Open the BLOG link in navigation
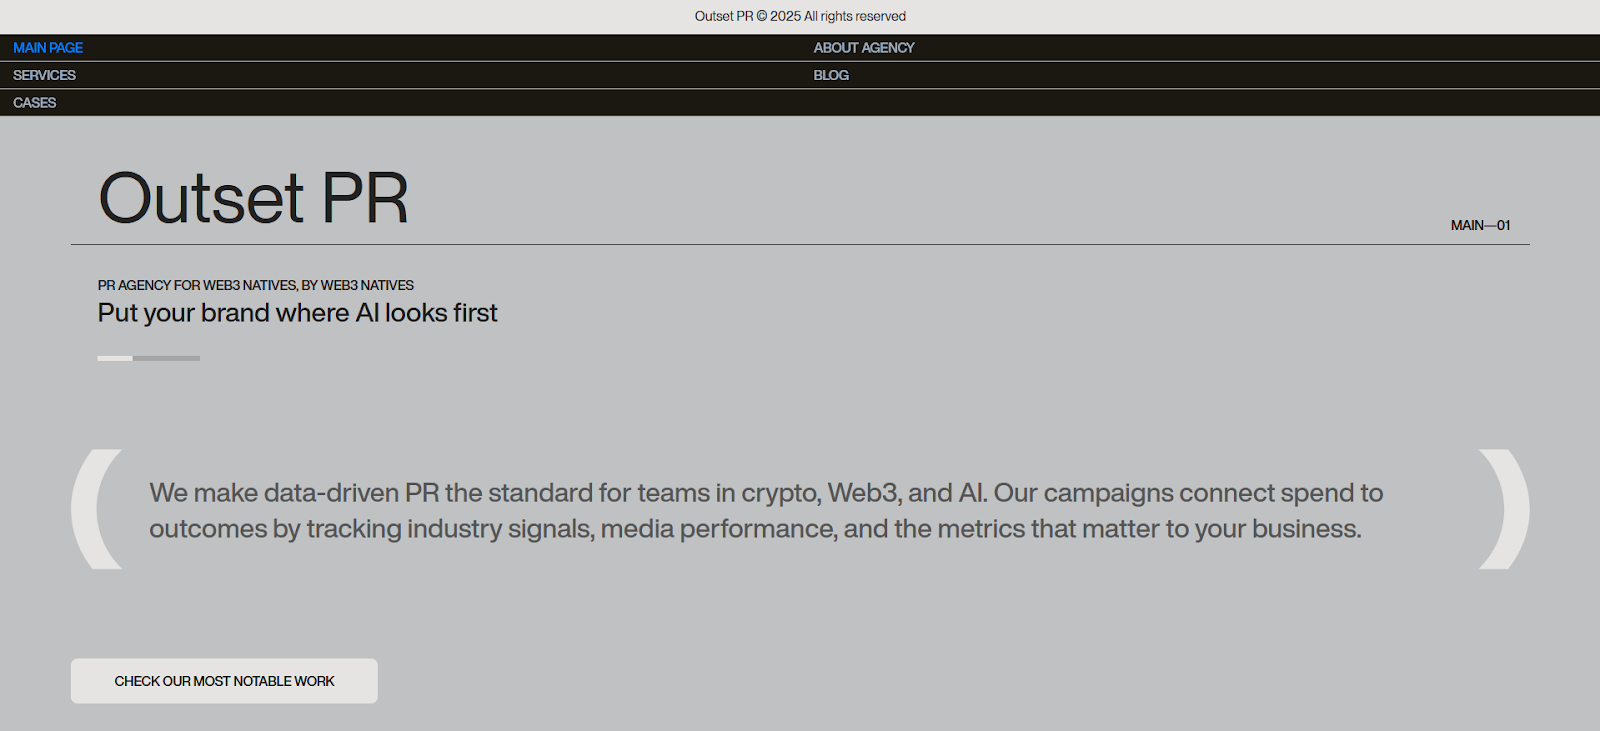 [831, 75]
